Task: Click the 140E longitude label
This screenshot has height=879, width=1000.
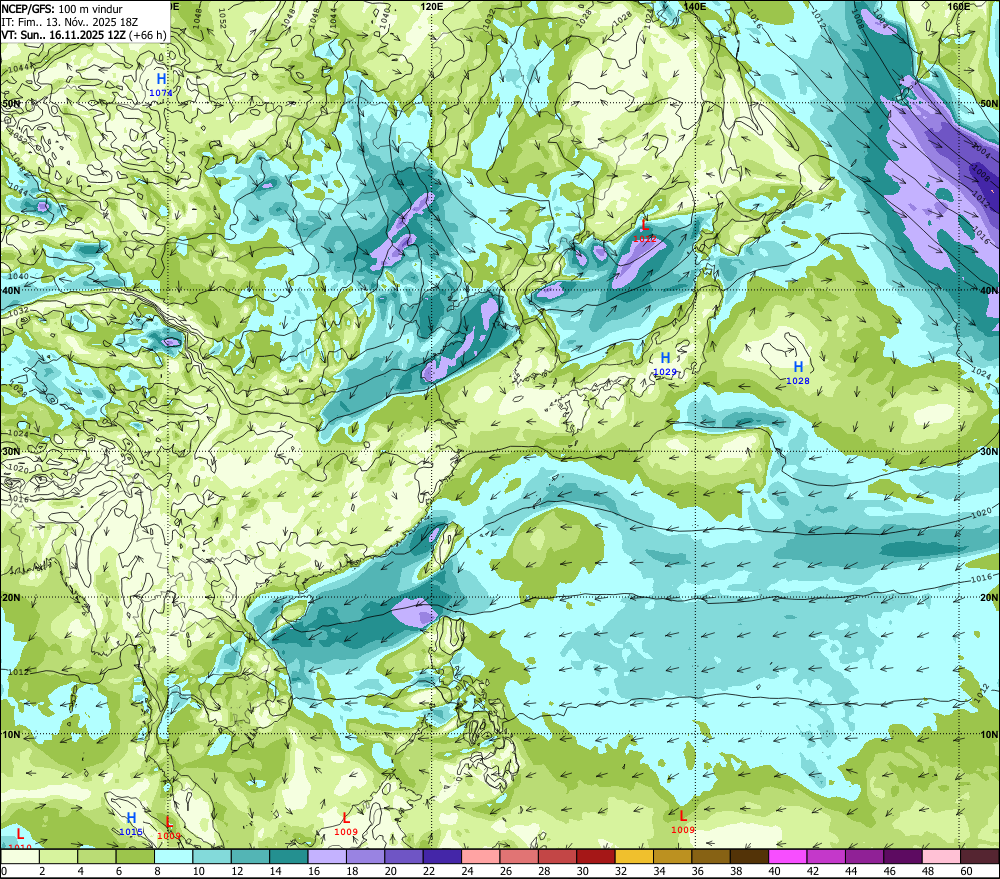Action: [x=695, y=6]
